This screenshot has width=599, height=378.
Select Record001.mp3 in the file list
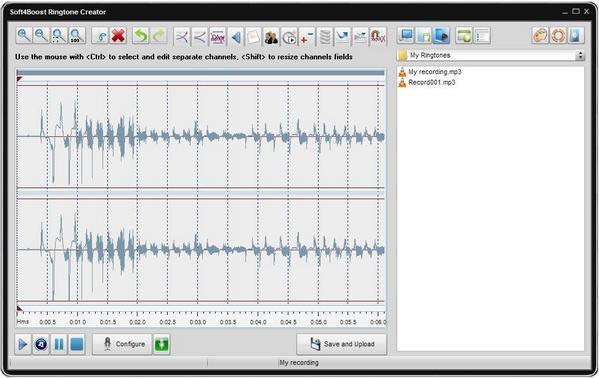[x=427, y=82]
